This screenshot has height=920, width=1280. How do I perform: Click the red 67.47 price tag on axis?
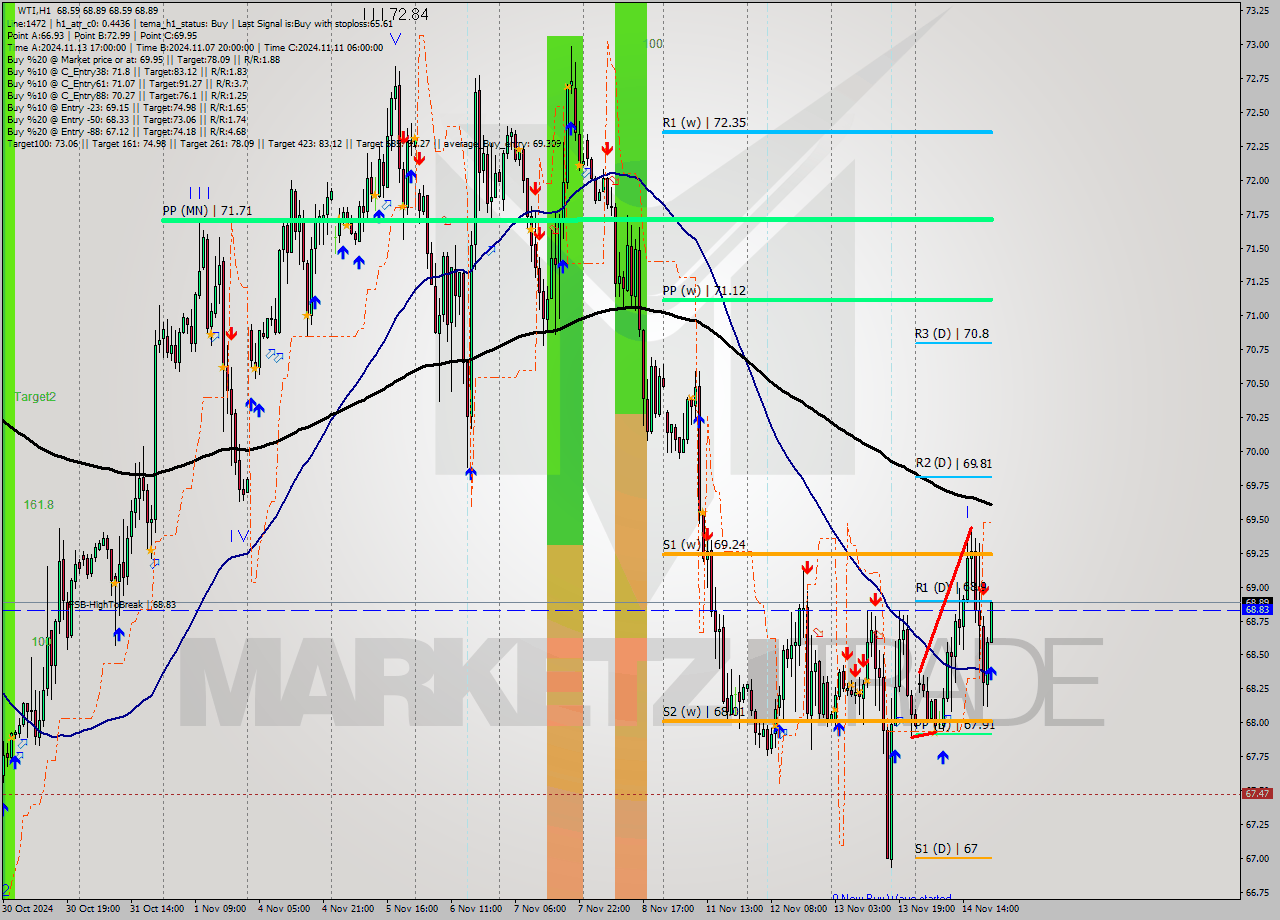1257,793
